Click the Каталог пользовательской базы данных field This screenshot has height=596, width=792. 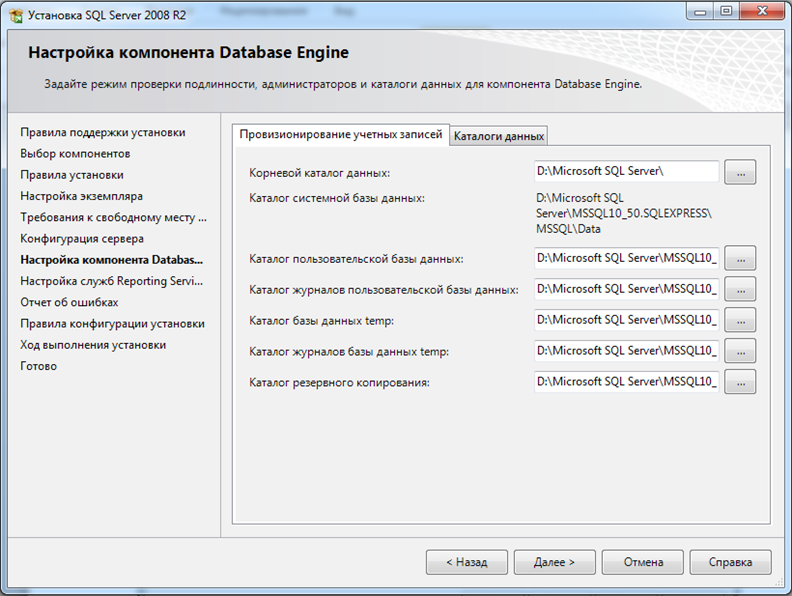click(x=626, y=258)
